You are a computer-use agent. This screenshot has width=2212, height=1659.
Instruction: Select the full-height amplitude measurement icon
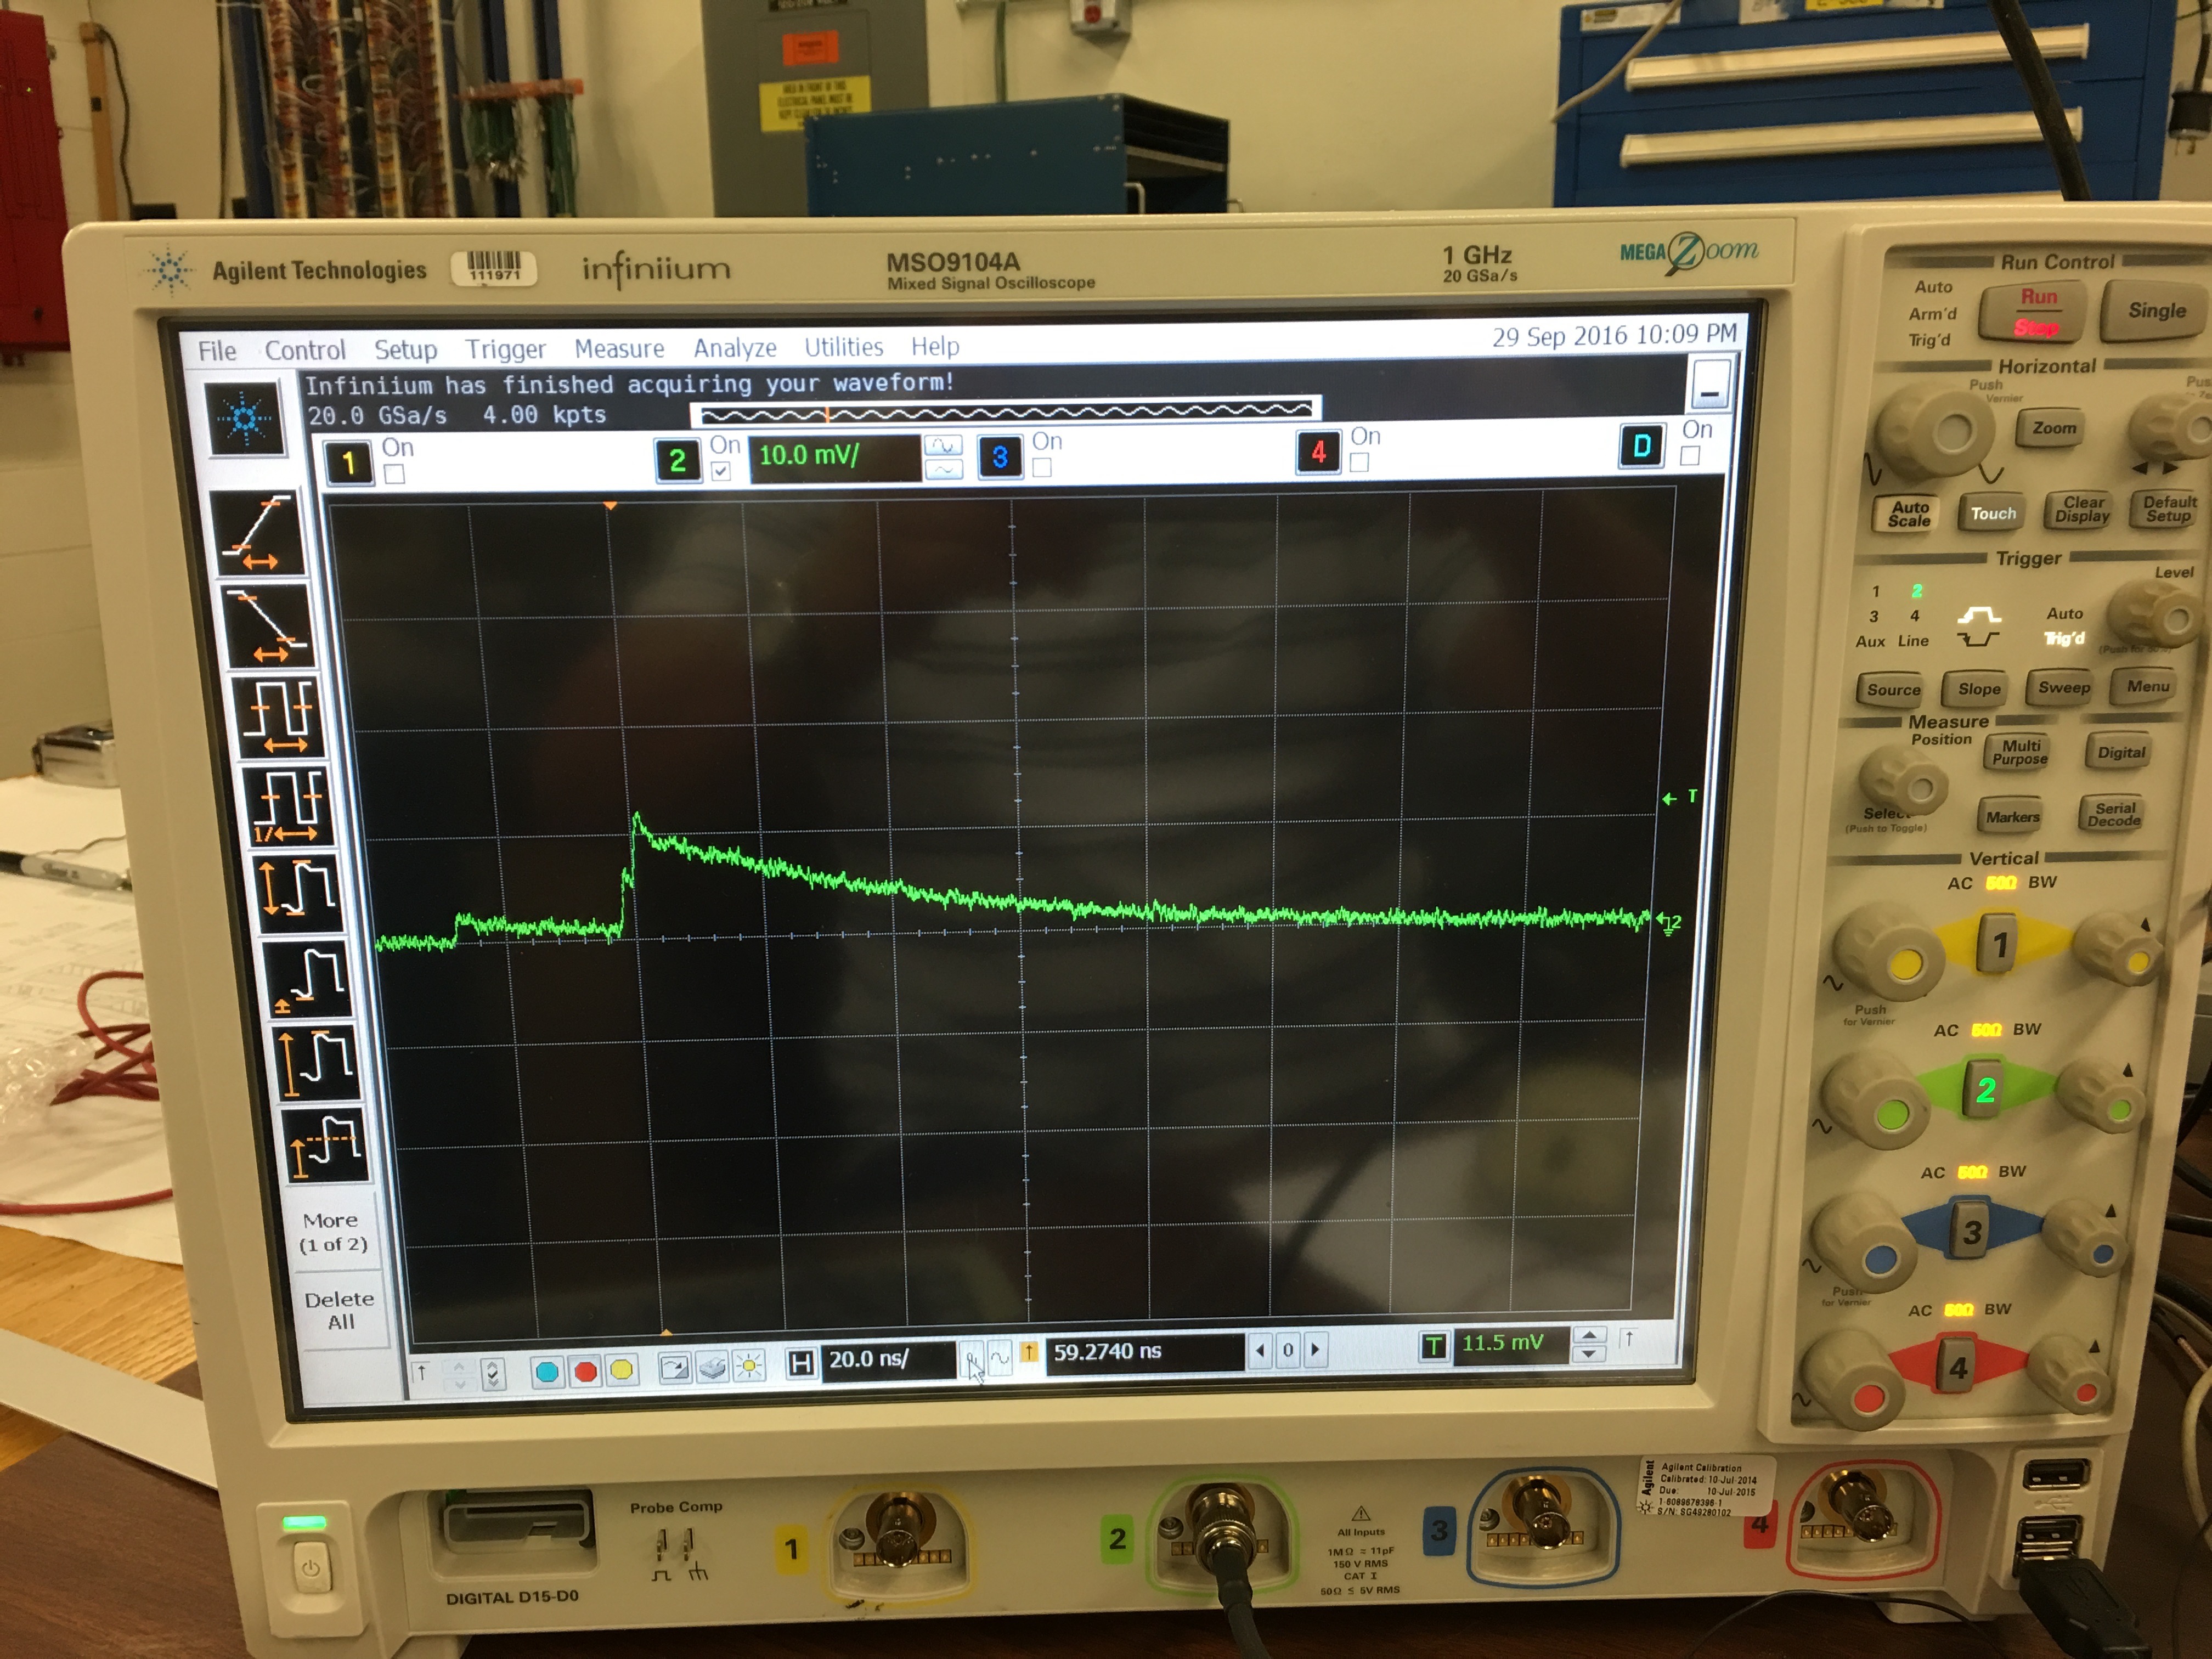316,1063
